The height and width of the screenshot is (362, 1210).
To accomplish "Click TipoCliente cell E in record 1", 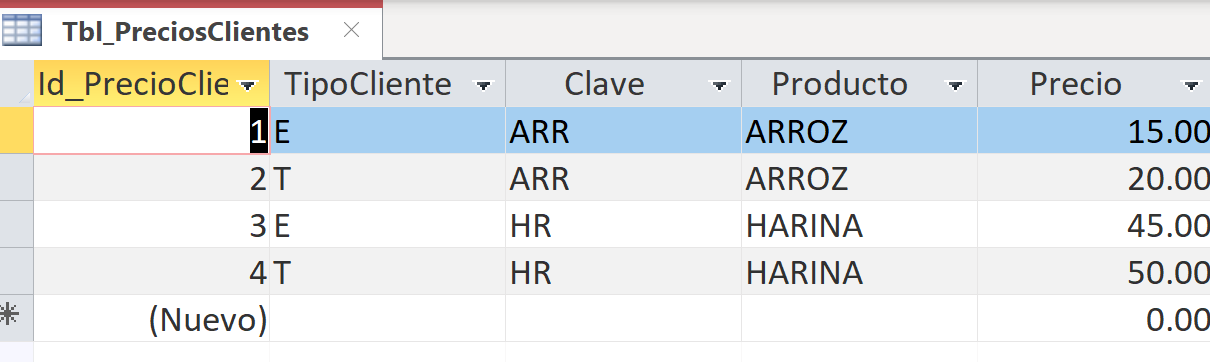I will coord(387,131).
